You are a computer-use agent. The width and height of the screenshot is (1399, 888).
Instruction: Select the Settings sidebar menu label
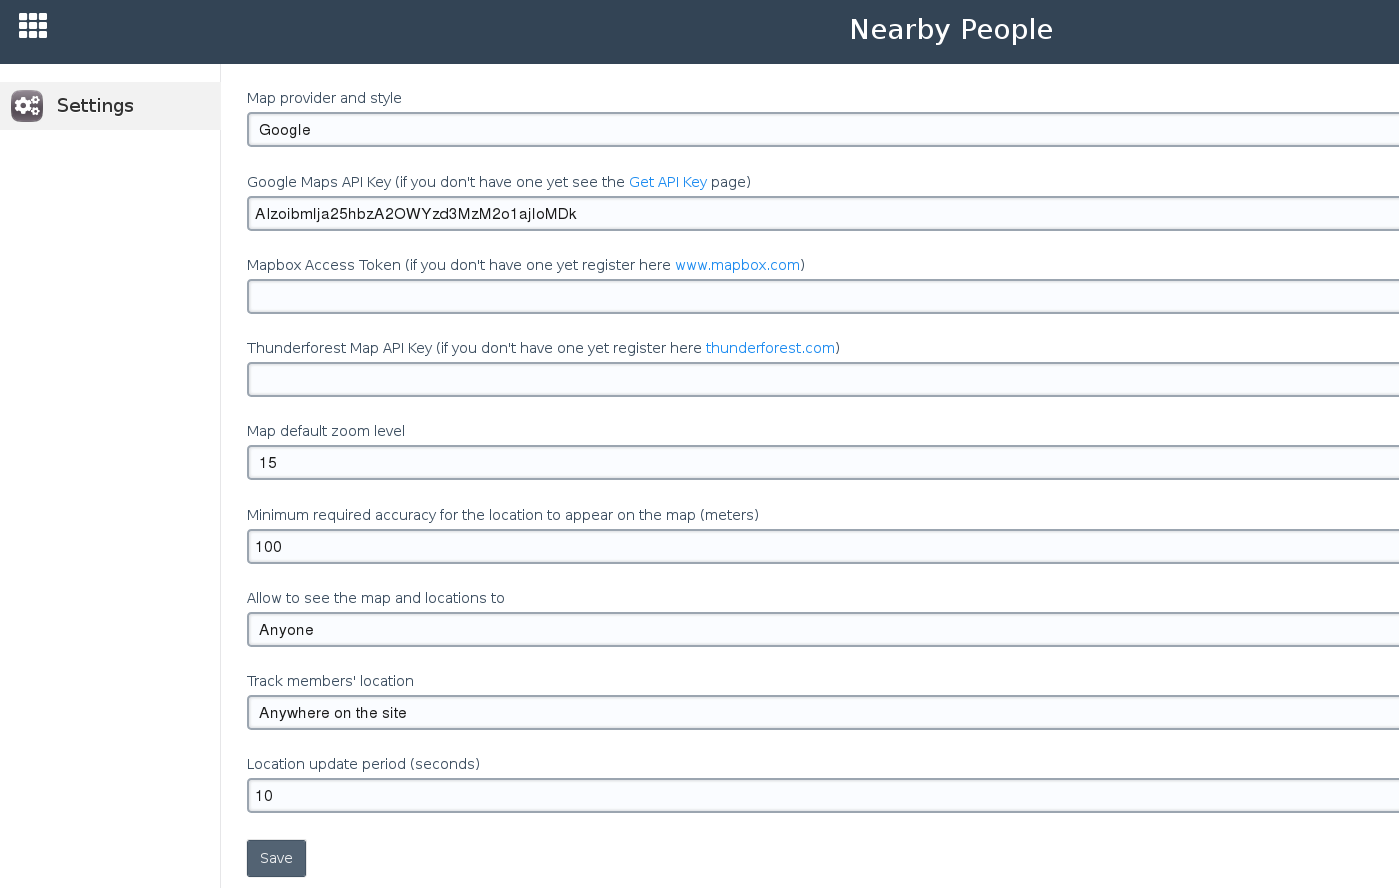pos(95,106)
